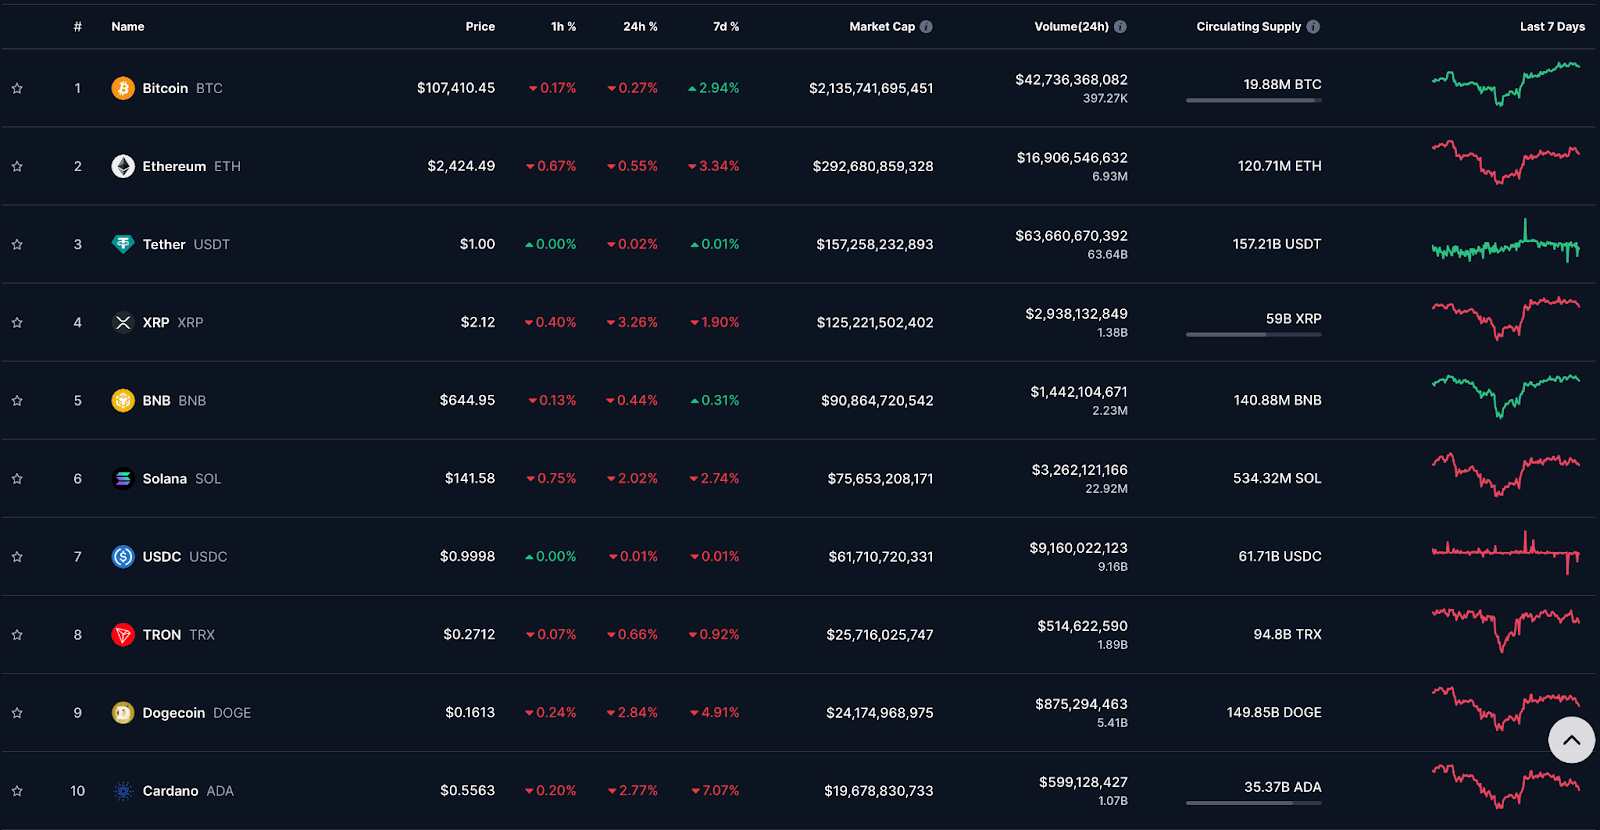Open Tether 7-day sparkline chart
This screenshot has width=1600, height=830.
[x=1506, y=241]
